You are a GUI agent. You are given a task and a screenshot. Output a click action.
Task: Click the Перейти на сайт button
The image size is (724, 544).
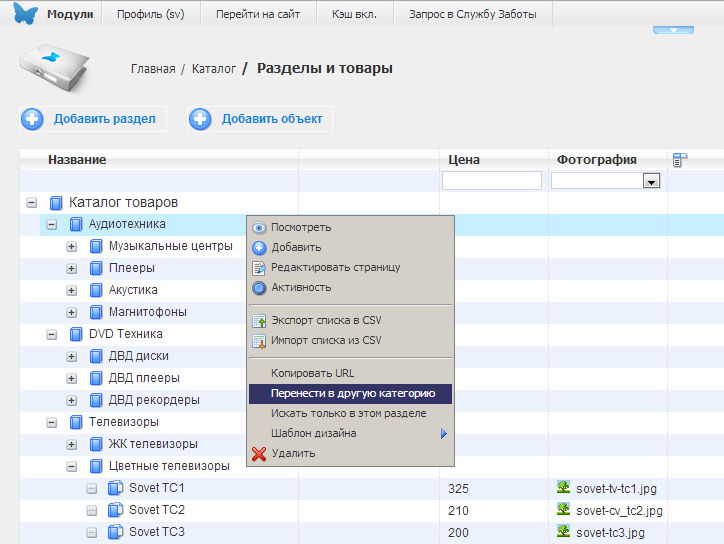coord(260,15)
